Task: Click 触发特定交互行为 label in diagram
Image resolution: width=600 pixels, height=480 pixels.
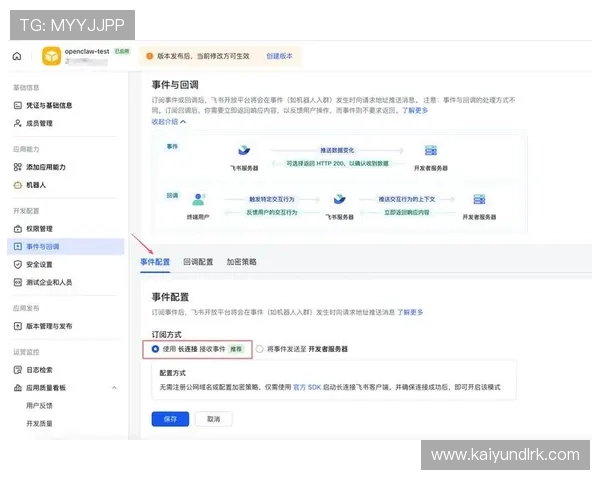Action: pos(272,199)
